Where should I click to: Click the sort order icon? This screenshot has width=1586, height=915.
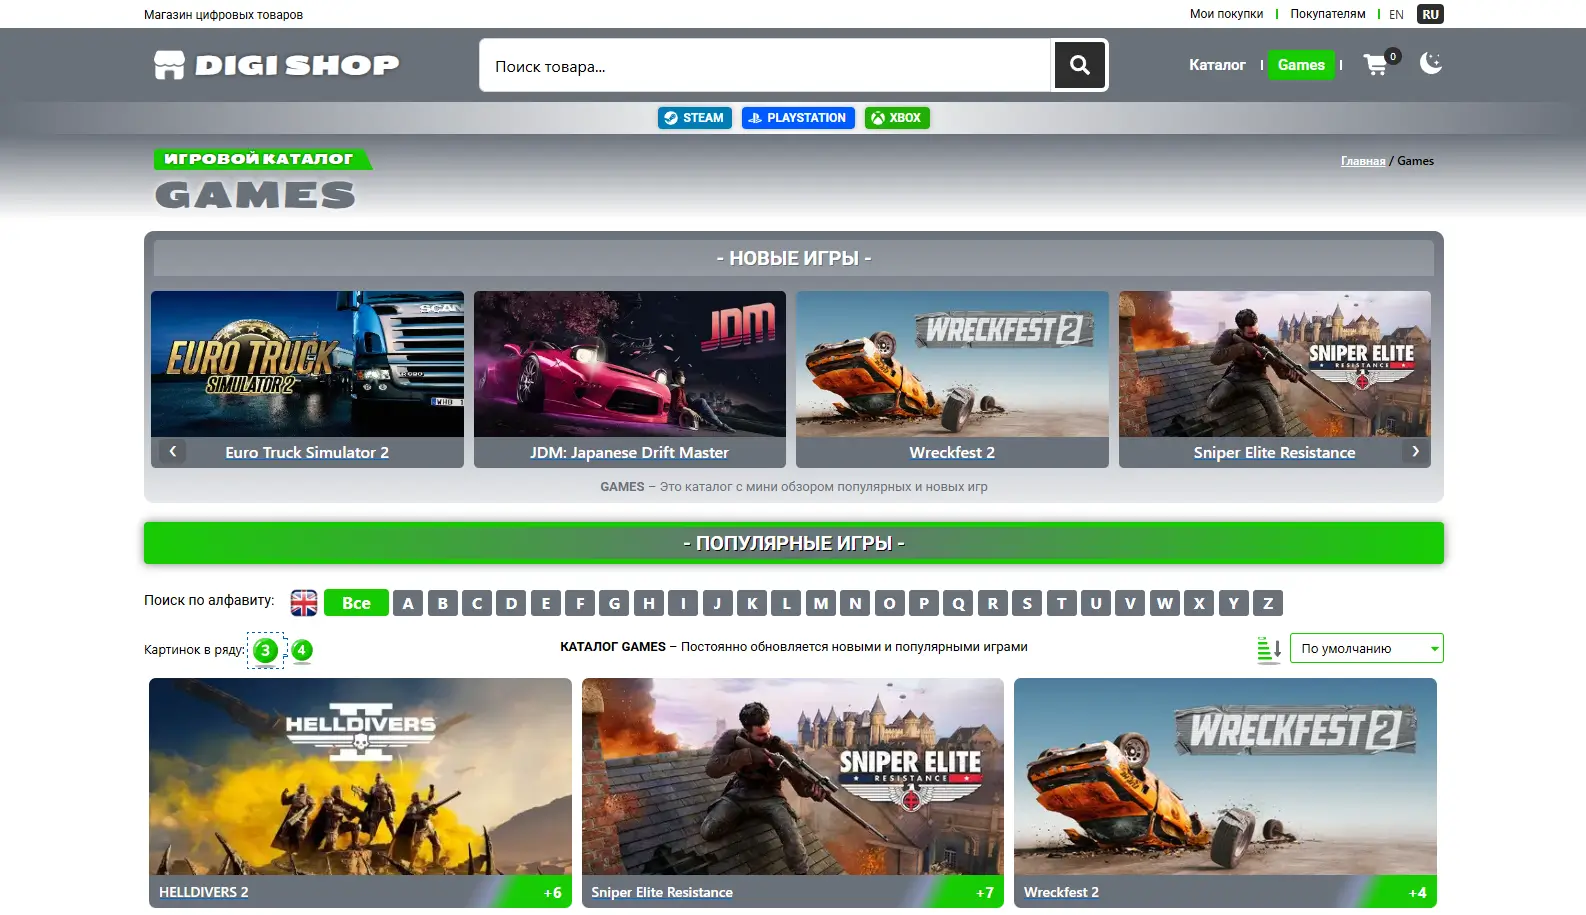pos(1269,649)
